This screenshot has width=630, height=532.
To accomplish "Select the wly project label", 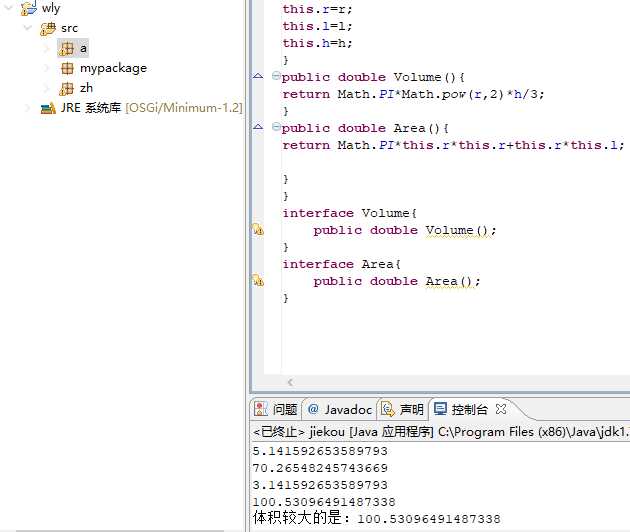I will coord(51,8).
